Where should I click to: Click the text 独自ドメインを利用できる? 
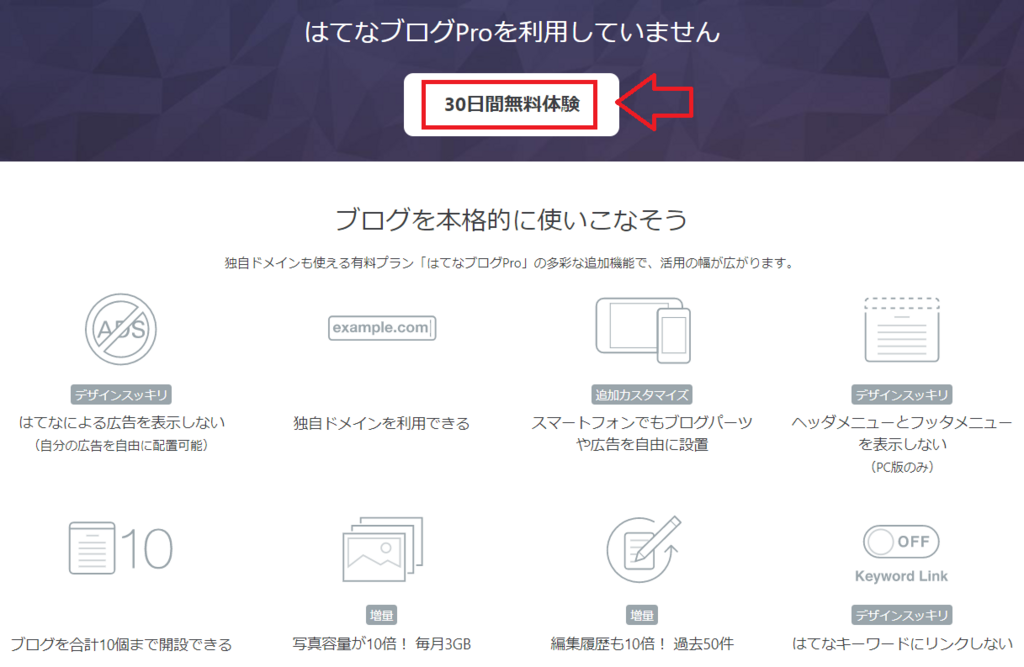click(x=381, y=423)
